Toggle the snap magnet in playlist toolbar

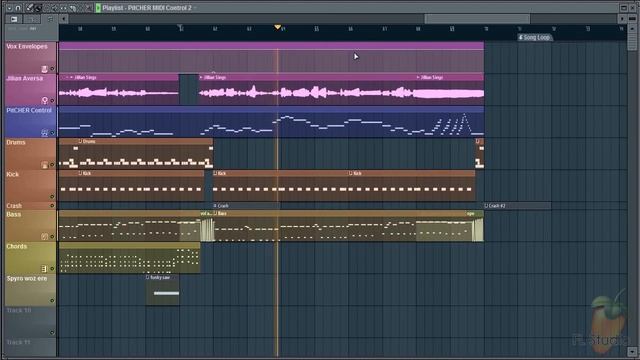pos(18,8)
